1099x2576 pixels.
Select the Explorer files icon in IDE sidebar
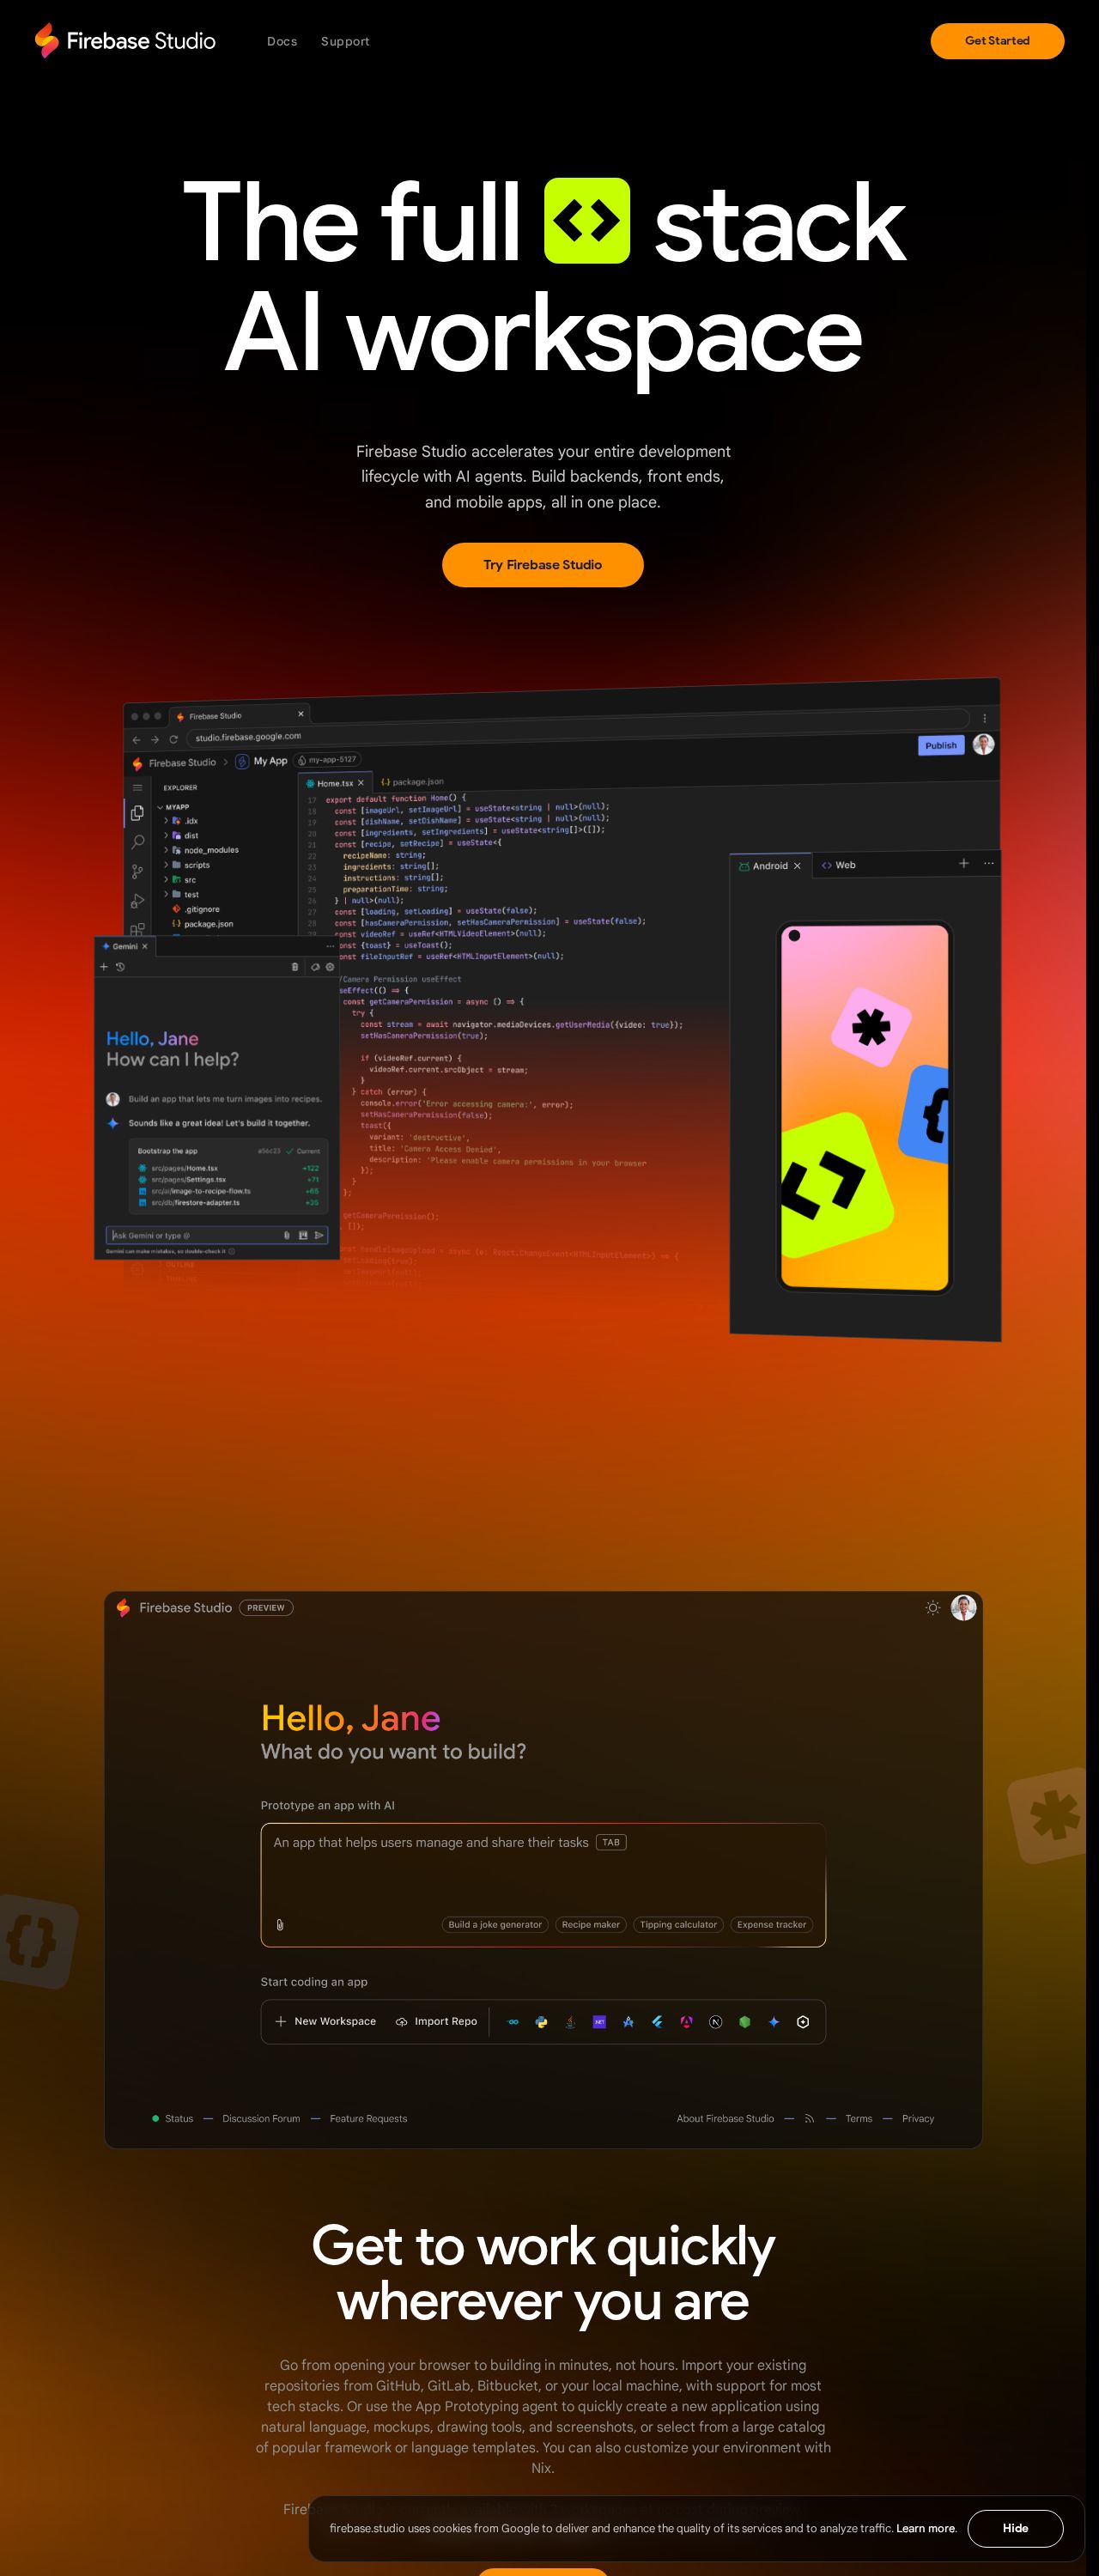coord(137,813)
